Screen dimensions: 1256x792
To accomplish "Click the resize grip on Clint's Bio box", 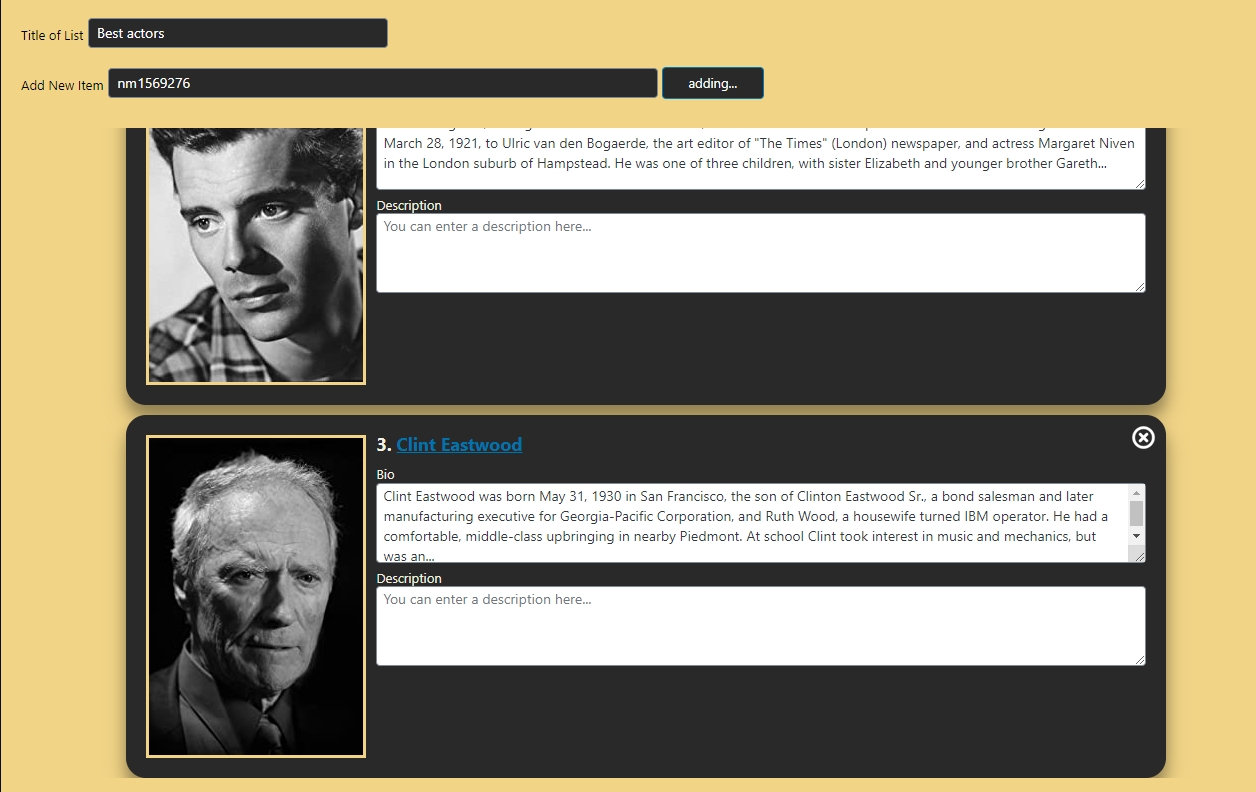I will [1137, 555].
